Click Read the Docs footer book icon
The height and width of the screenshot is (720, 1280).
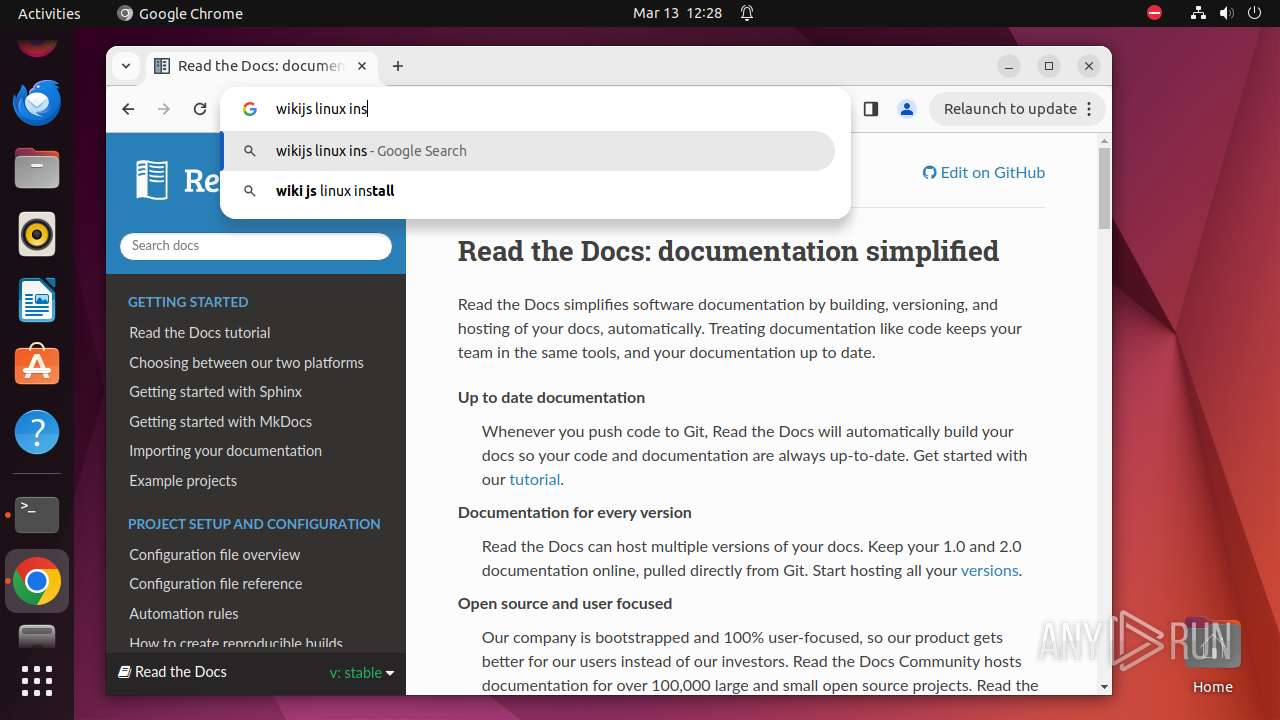pyautogui.click(x=125, y=672)
